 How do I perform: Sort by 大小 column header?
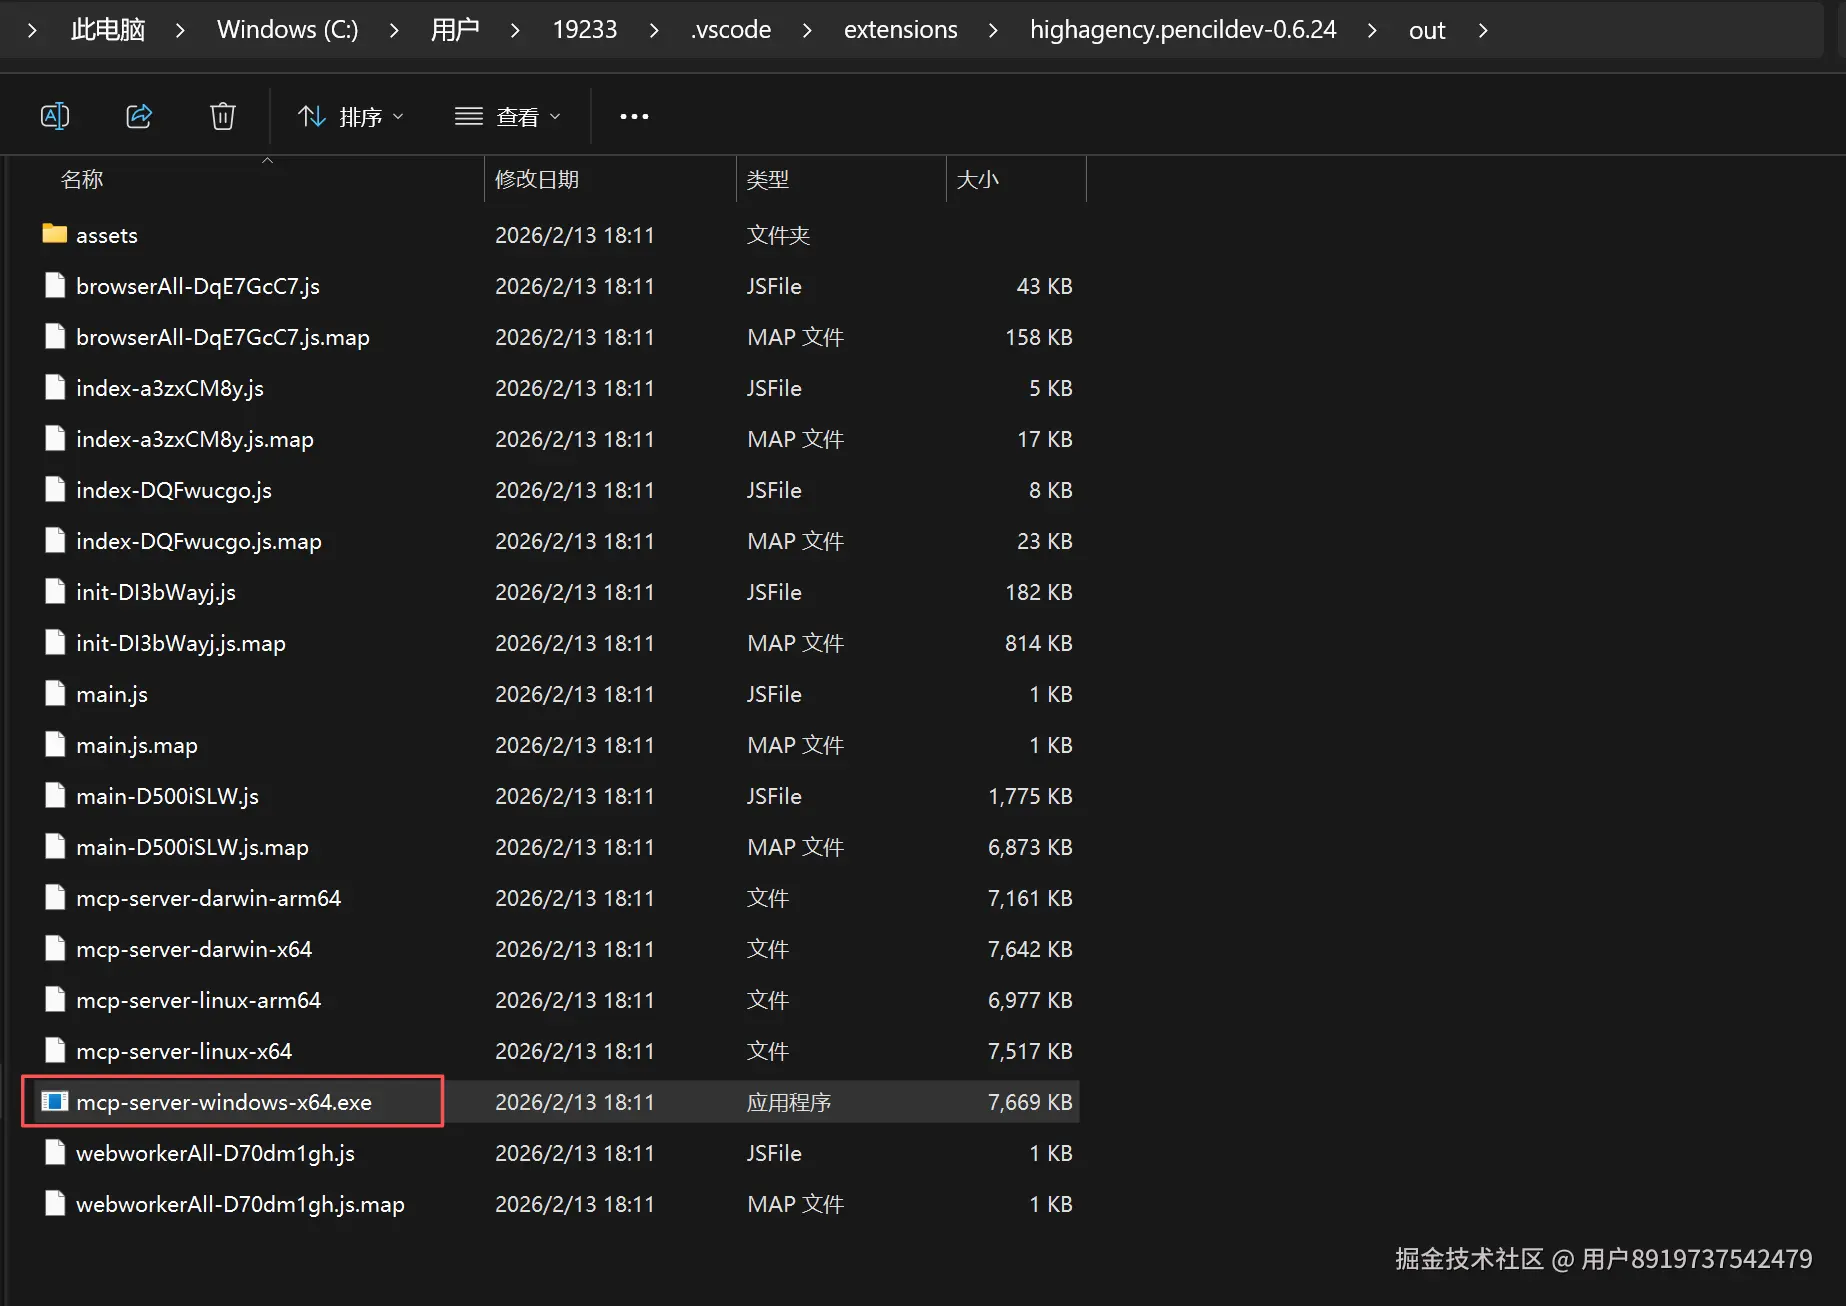coord(977,179)
